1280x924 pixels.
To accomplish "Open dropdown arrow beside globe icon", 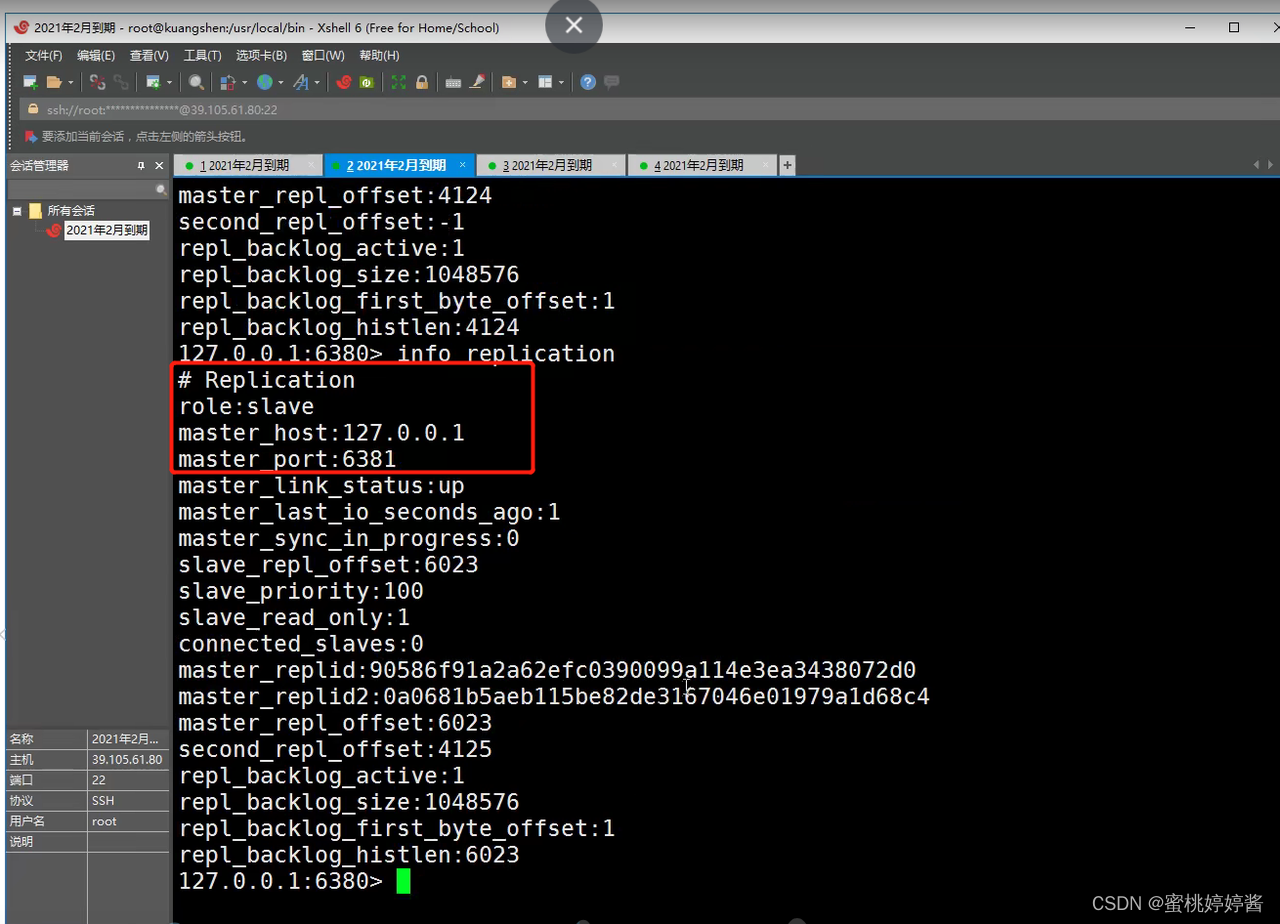I will coord(280,83).
